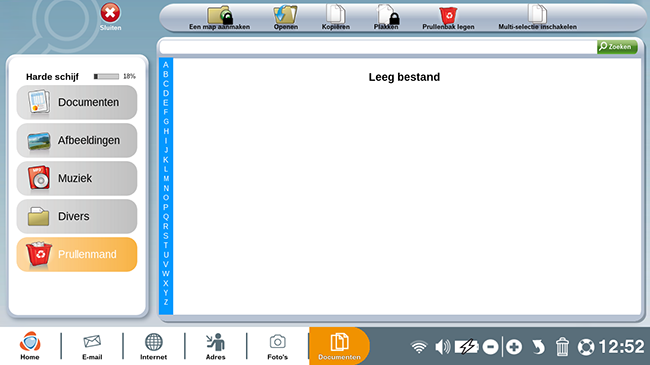Click the 18% disk usage label

[x=129, y=76]
